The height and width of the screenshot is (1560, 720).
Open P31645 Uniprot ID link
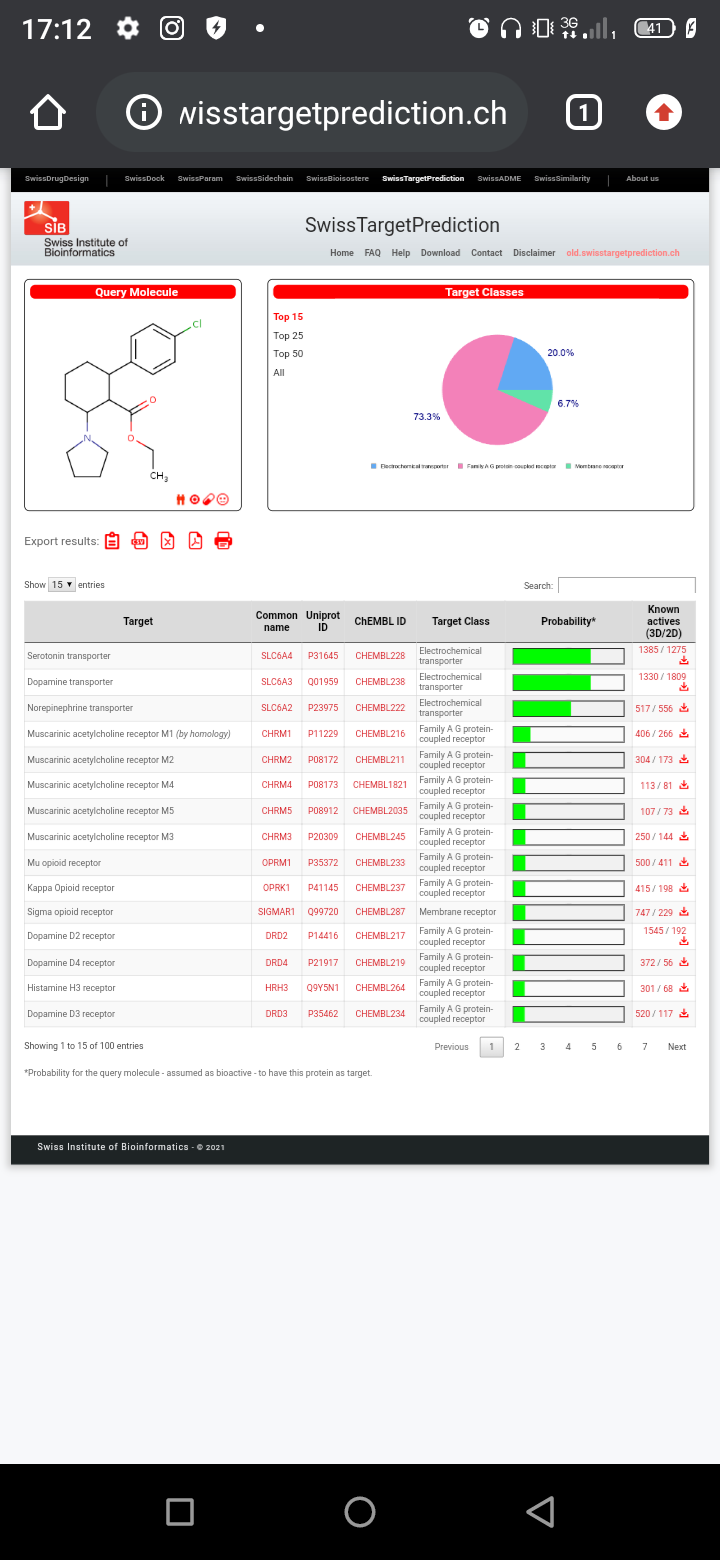(323, 656)
